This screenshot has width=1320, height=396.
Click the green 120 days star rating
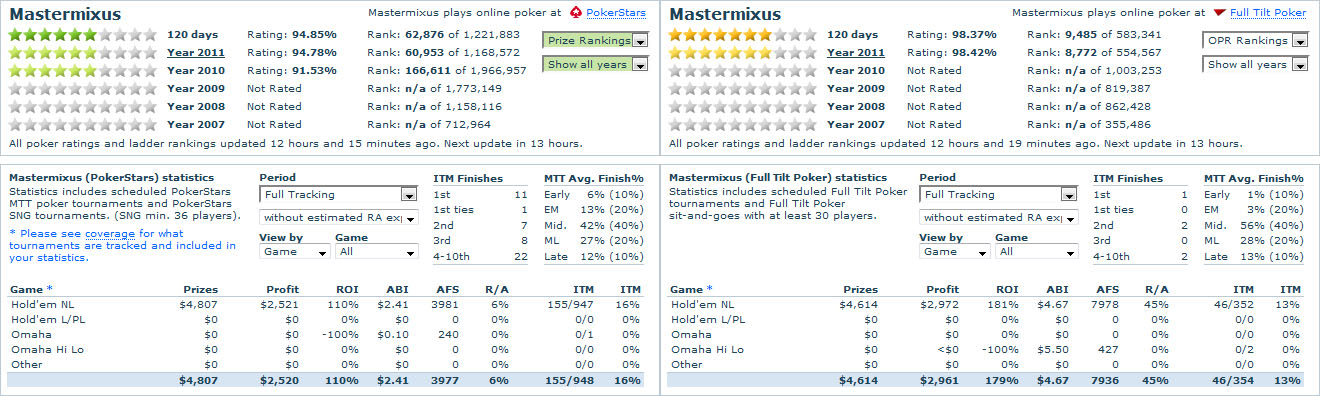coord(83,35)
